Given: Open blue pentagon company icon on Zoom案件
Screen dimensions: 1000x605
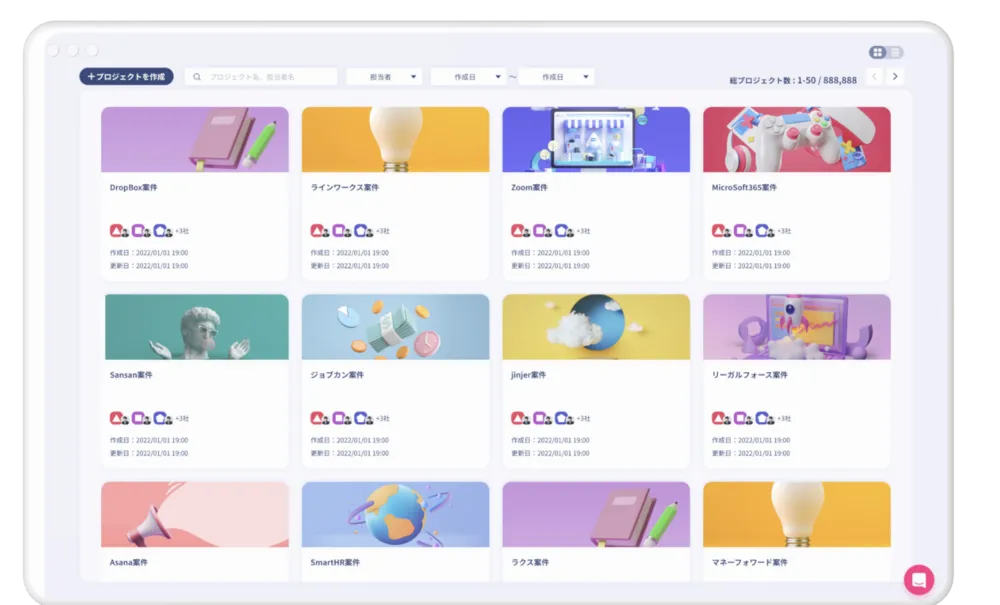Looking at the screenshot, I should pyautogui.click(x=561, y=230).
